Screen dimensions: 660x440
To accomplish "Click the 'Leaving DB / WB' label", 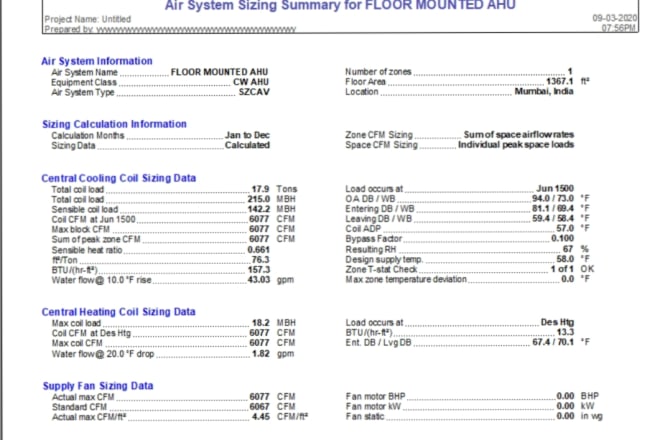I will (x=378, y=219).
